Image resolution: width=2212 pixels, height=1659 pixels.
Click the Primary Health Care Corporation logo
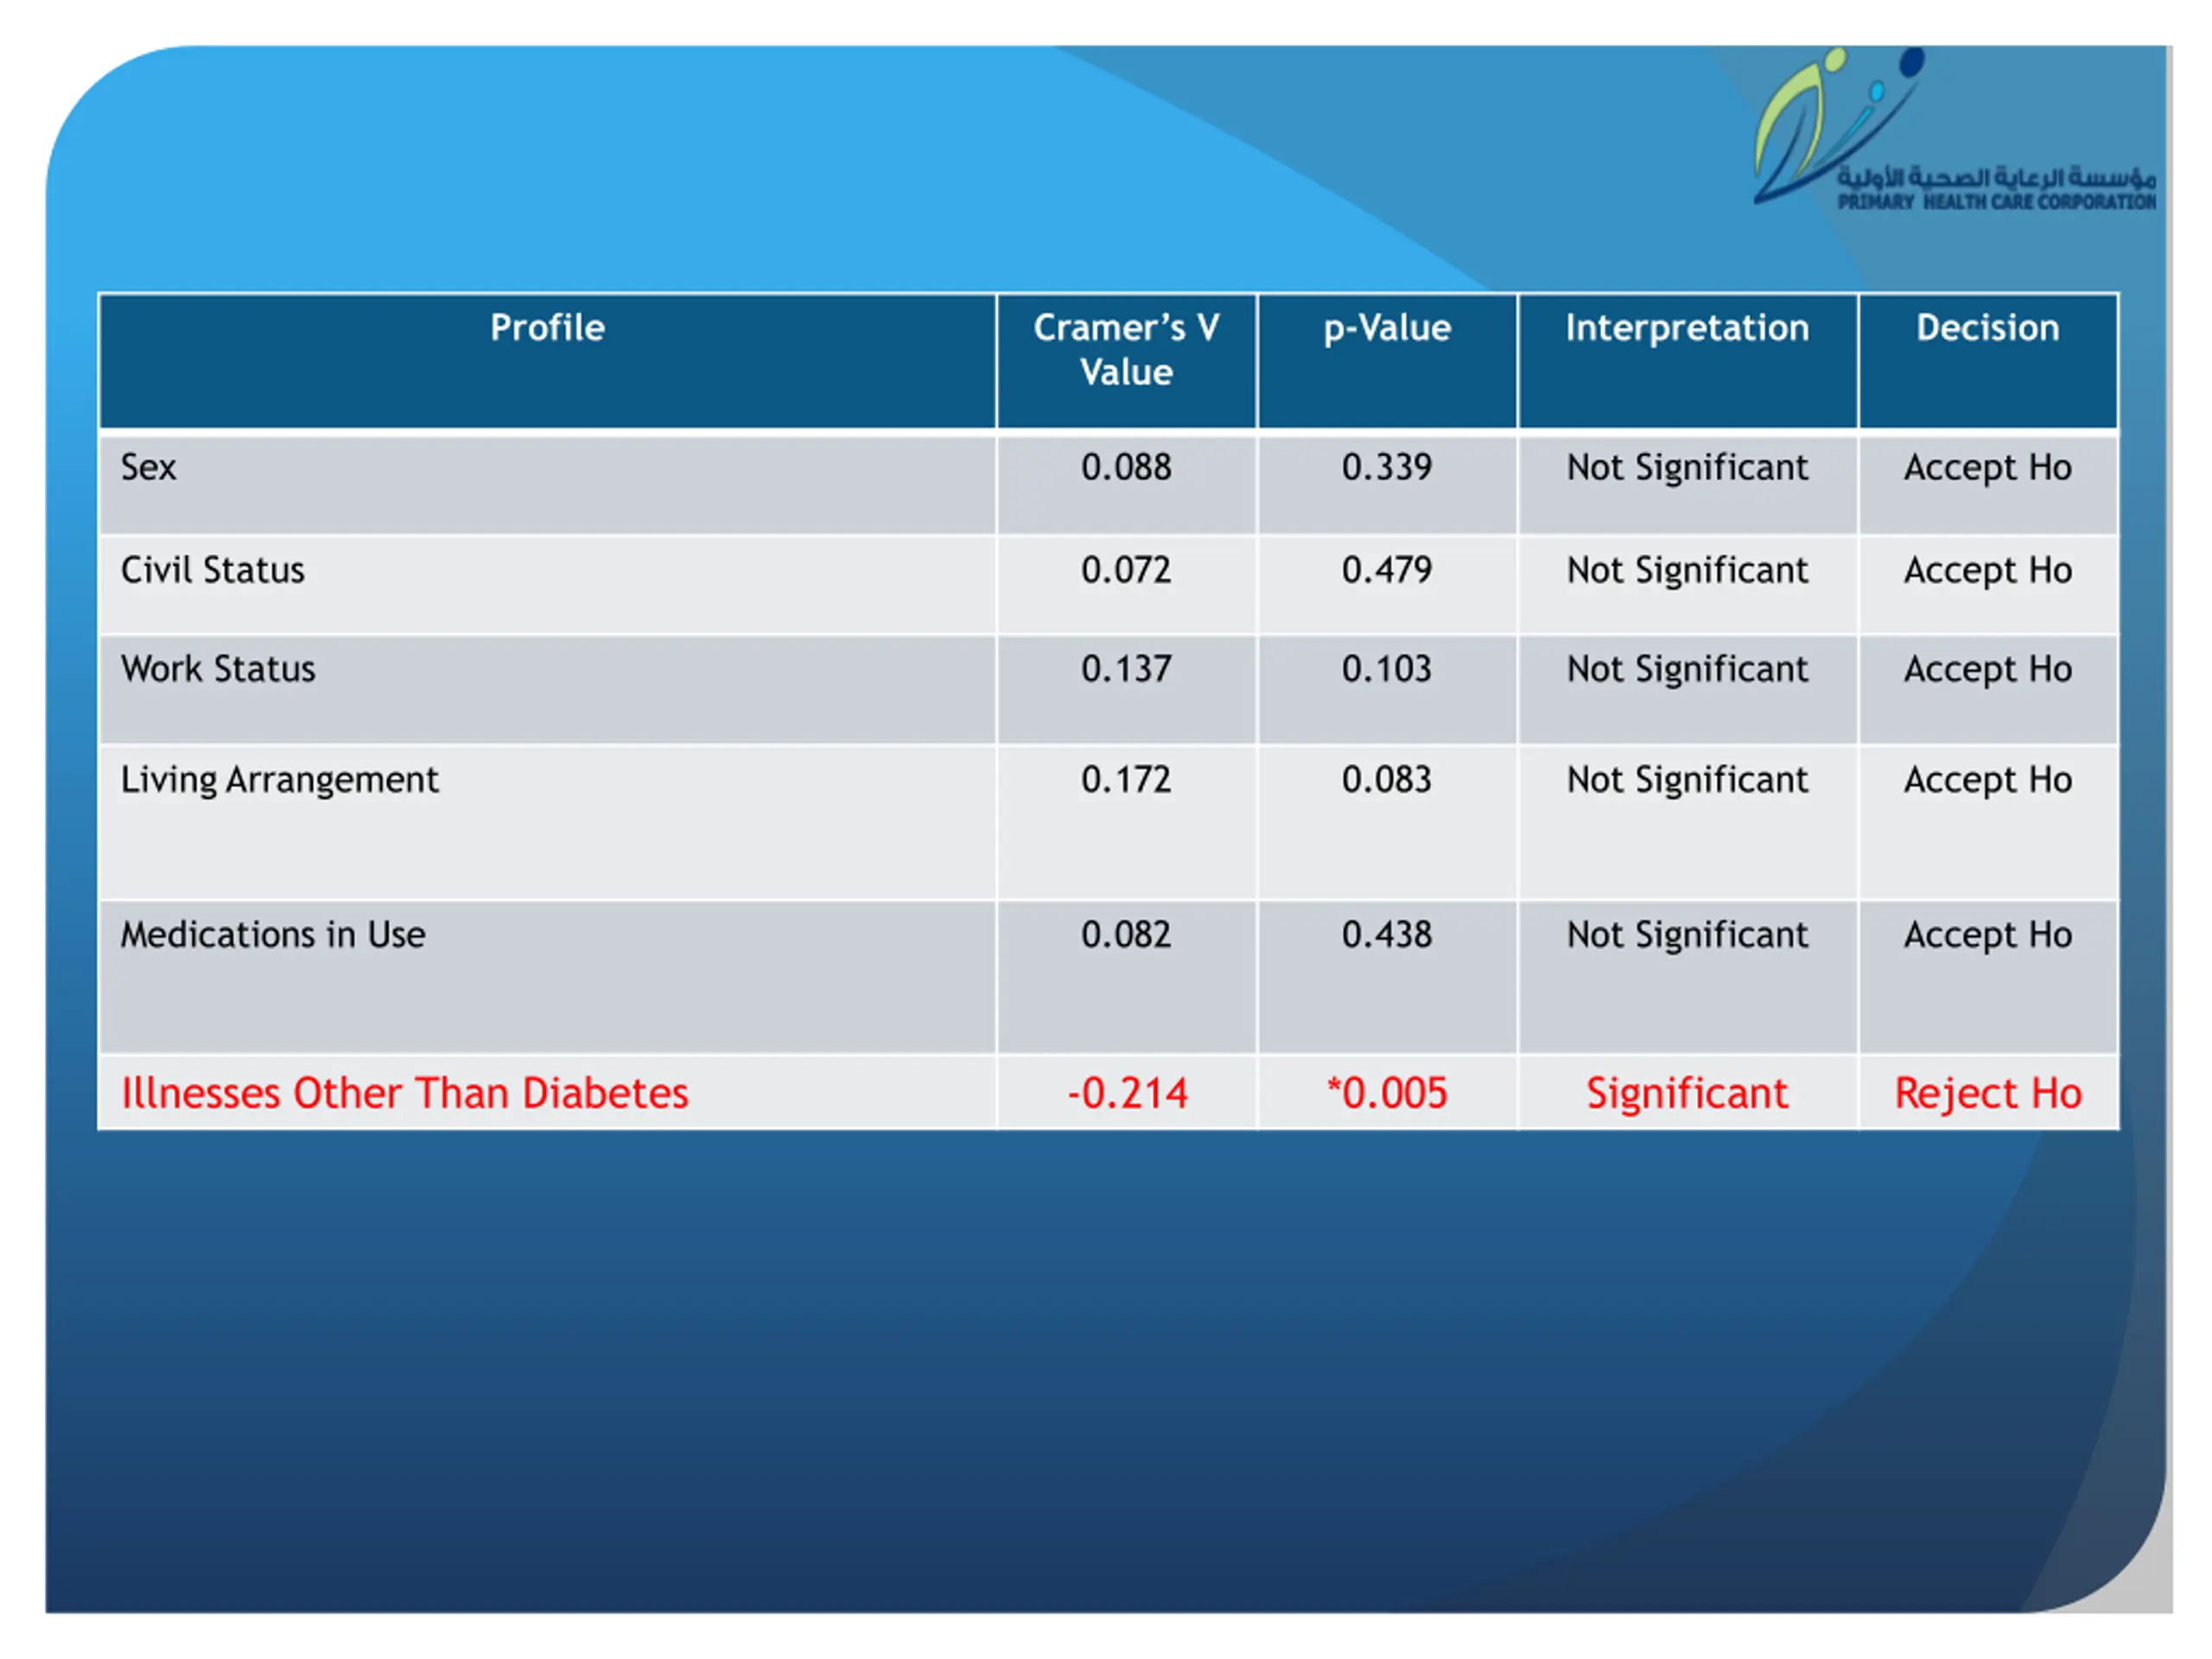pos(1954,129)
